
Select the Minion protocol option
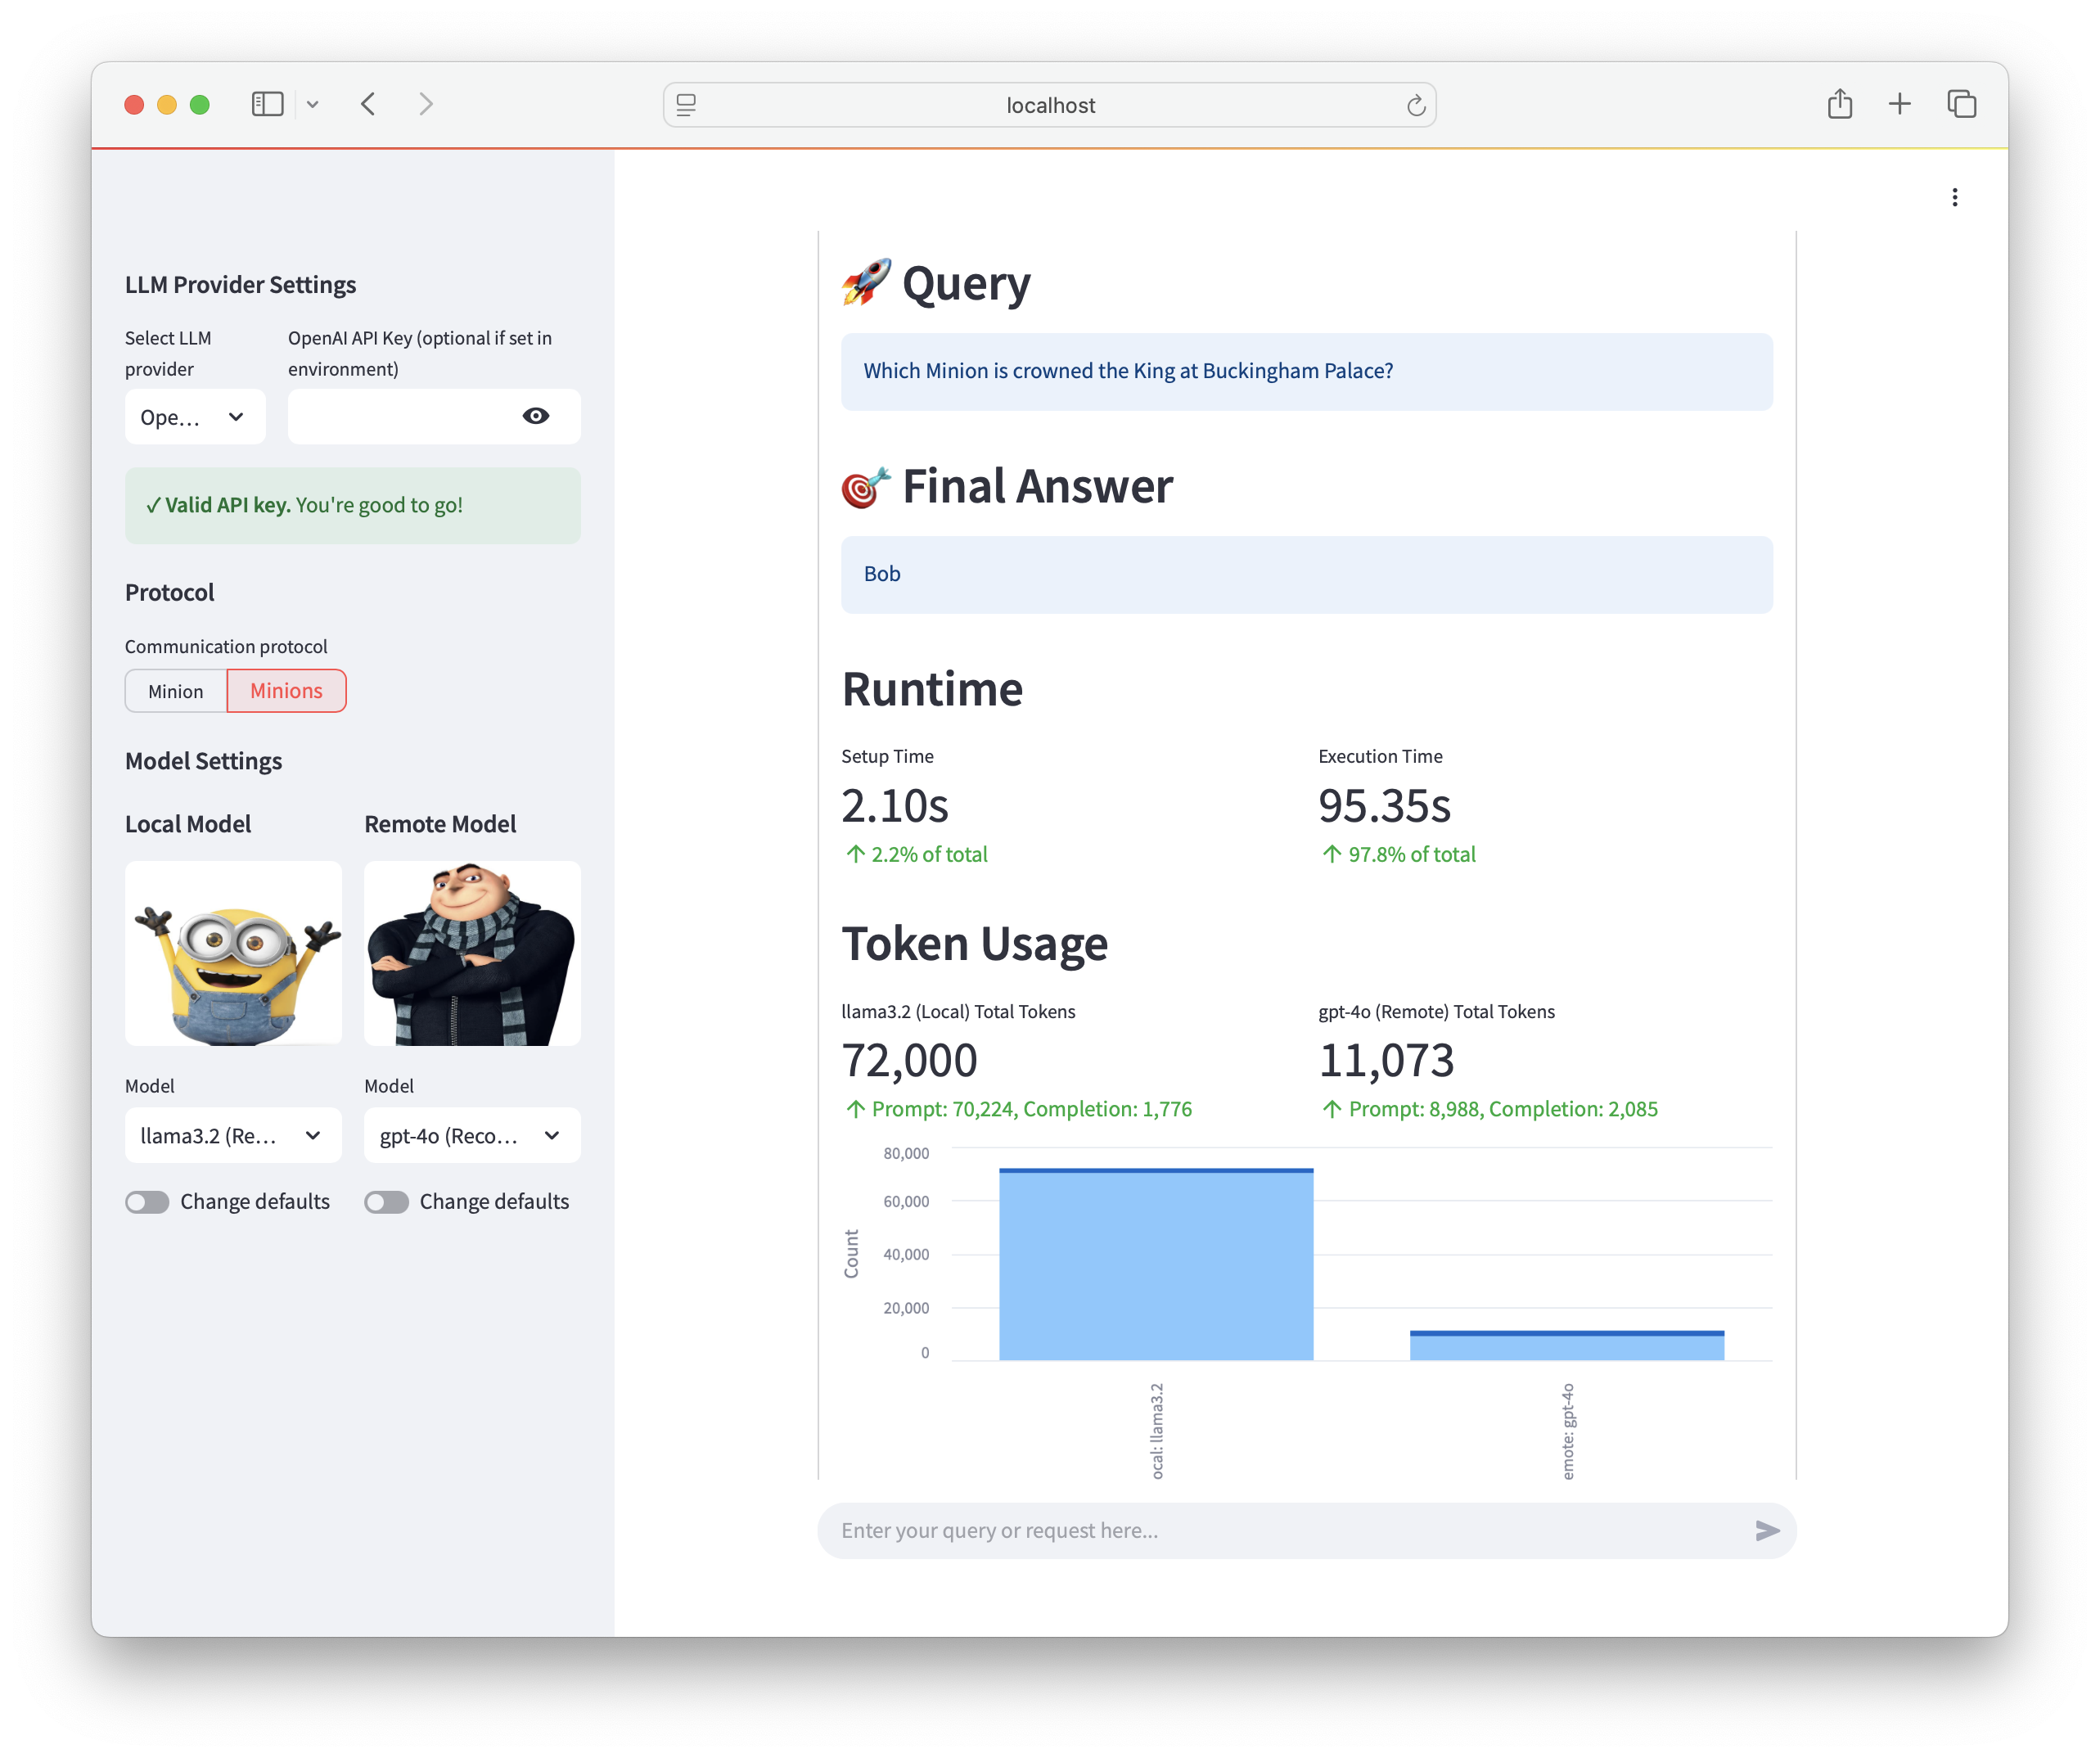[176, 691]
